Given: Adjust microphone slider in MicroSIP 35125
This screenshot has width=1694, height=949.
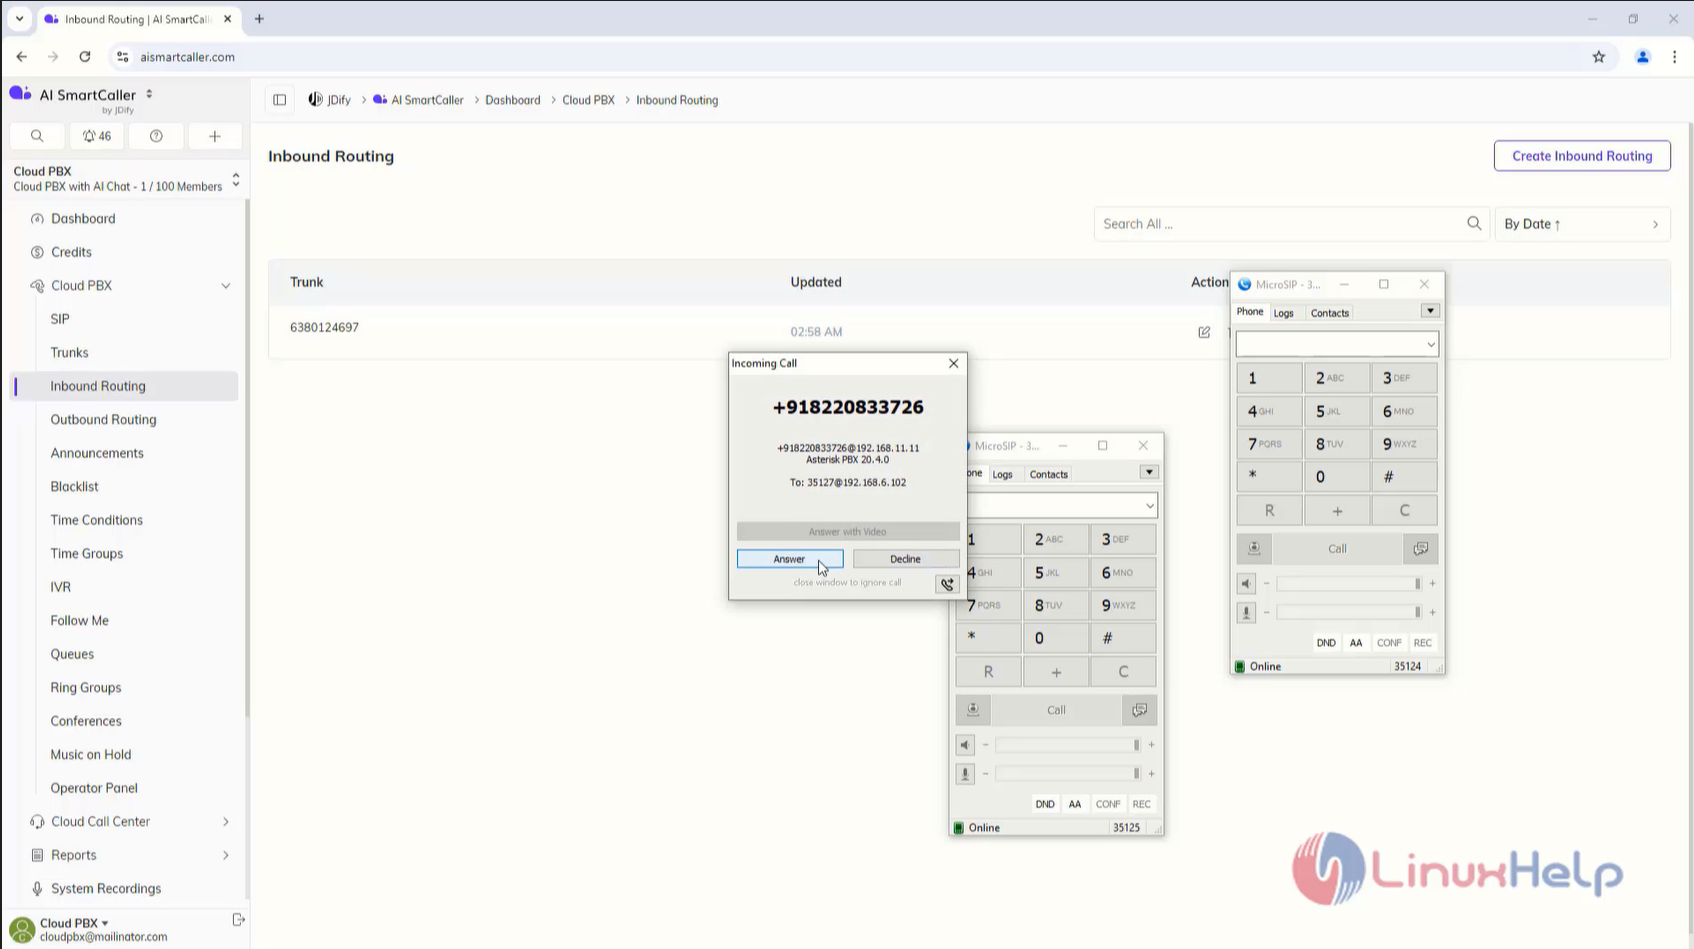Looking at the screenshot, I should click(x=1068, y=774).
